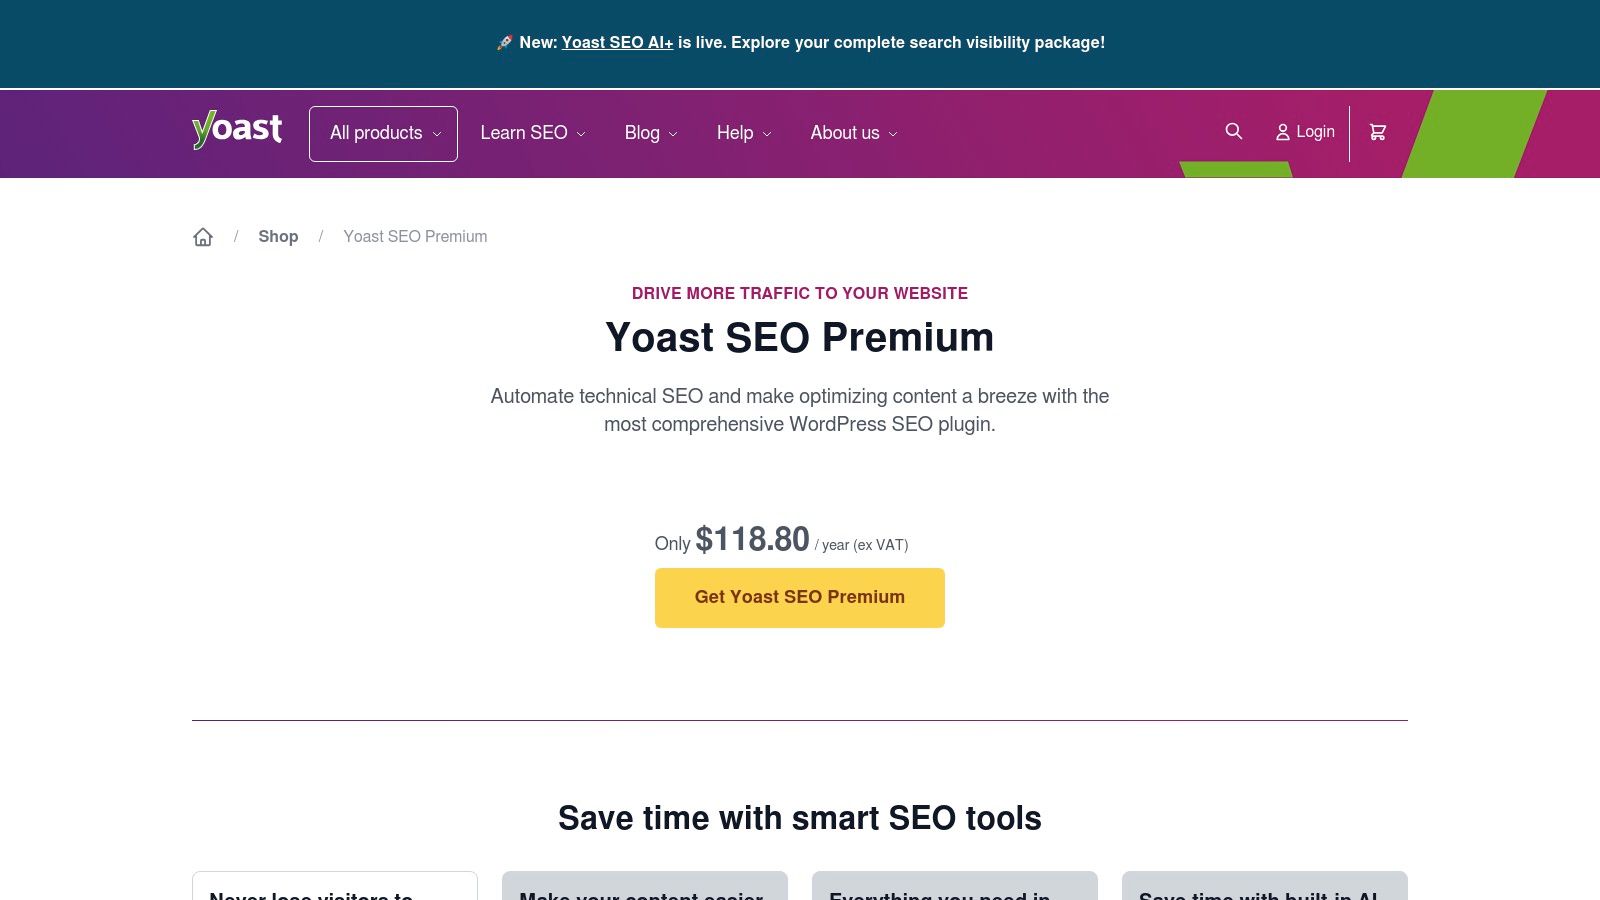Follow the Yoast SEO AI+ link

(617, 43)
